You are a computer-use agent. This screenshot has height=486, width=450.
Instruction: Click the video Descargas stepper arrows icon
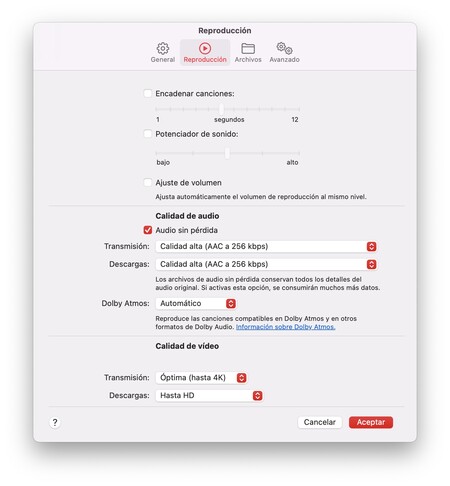tap(257, 396)
